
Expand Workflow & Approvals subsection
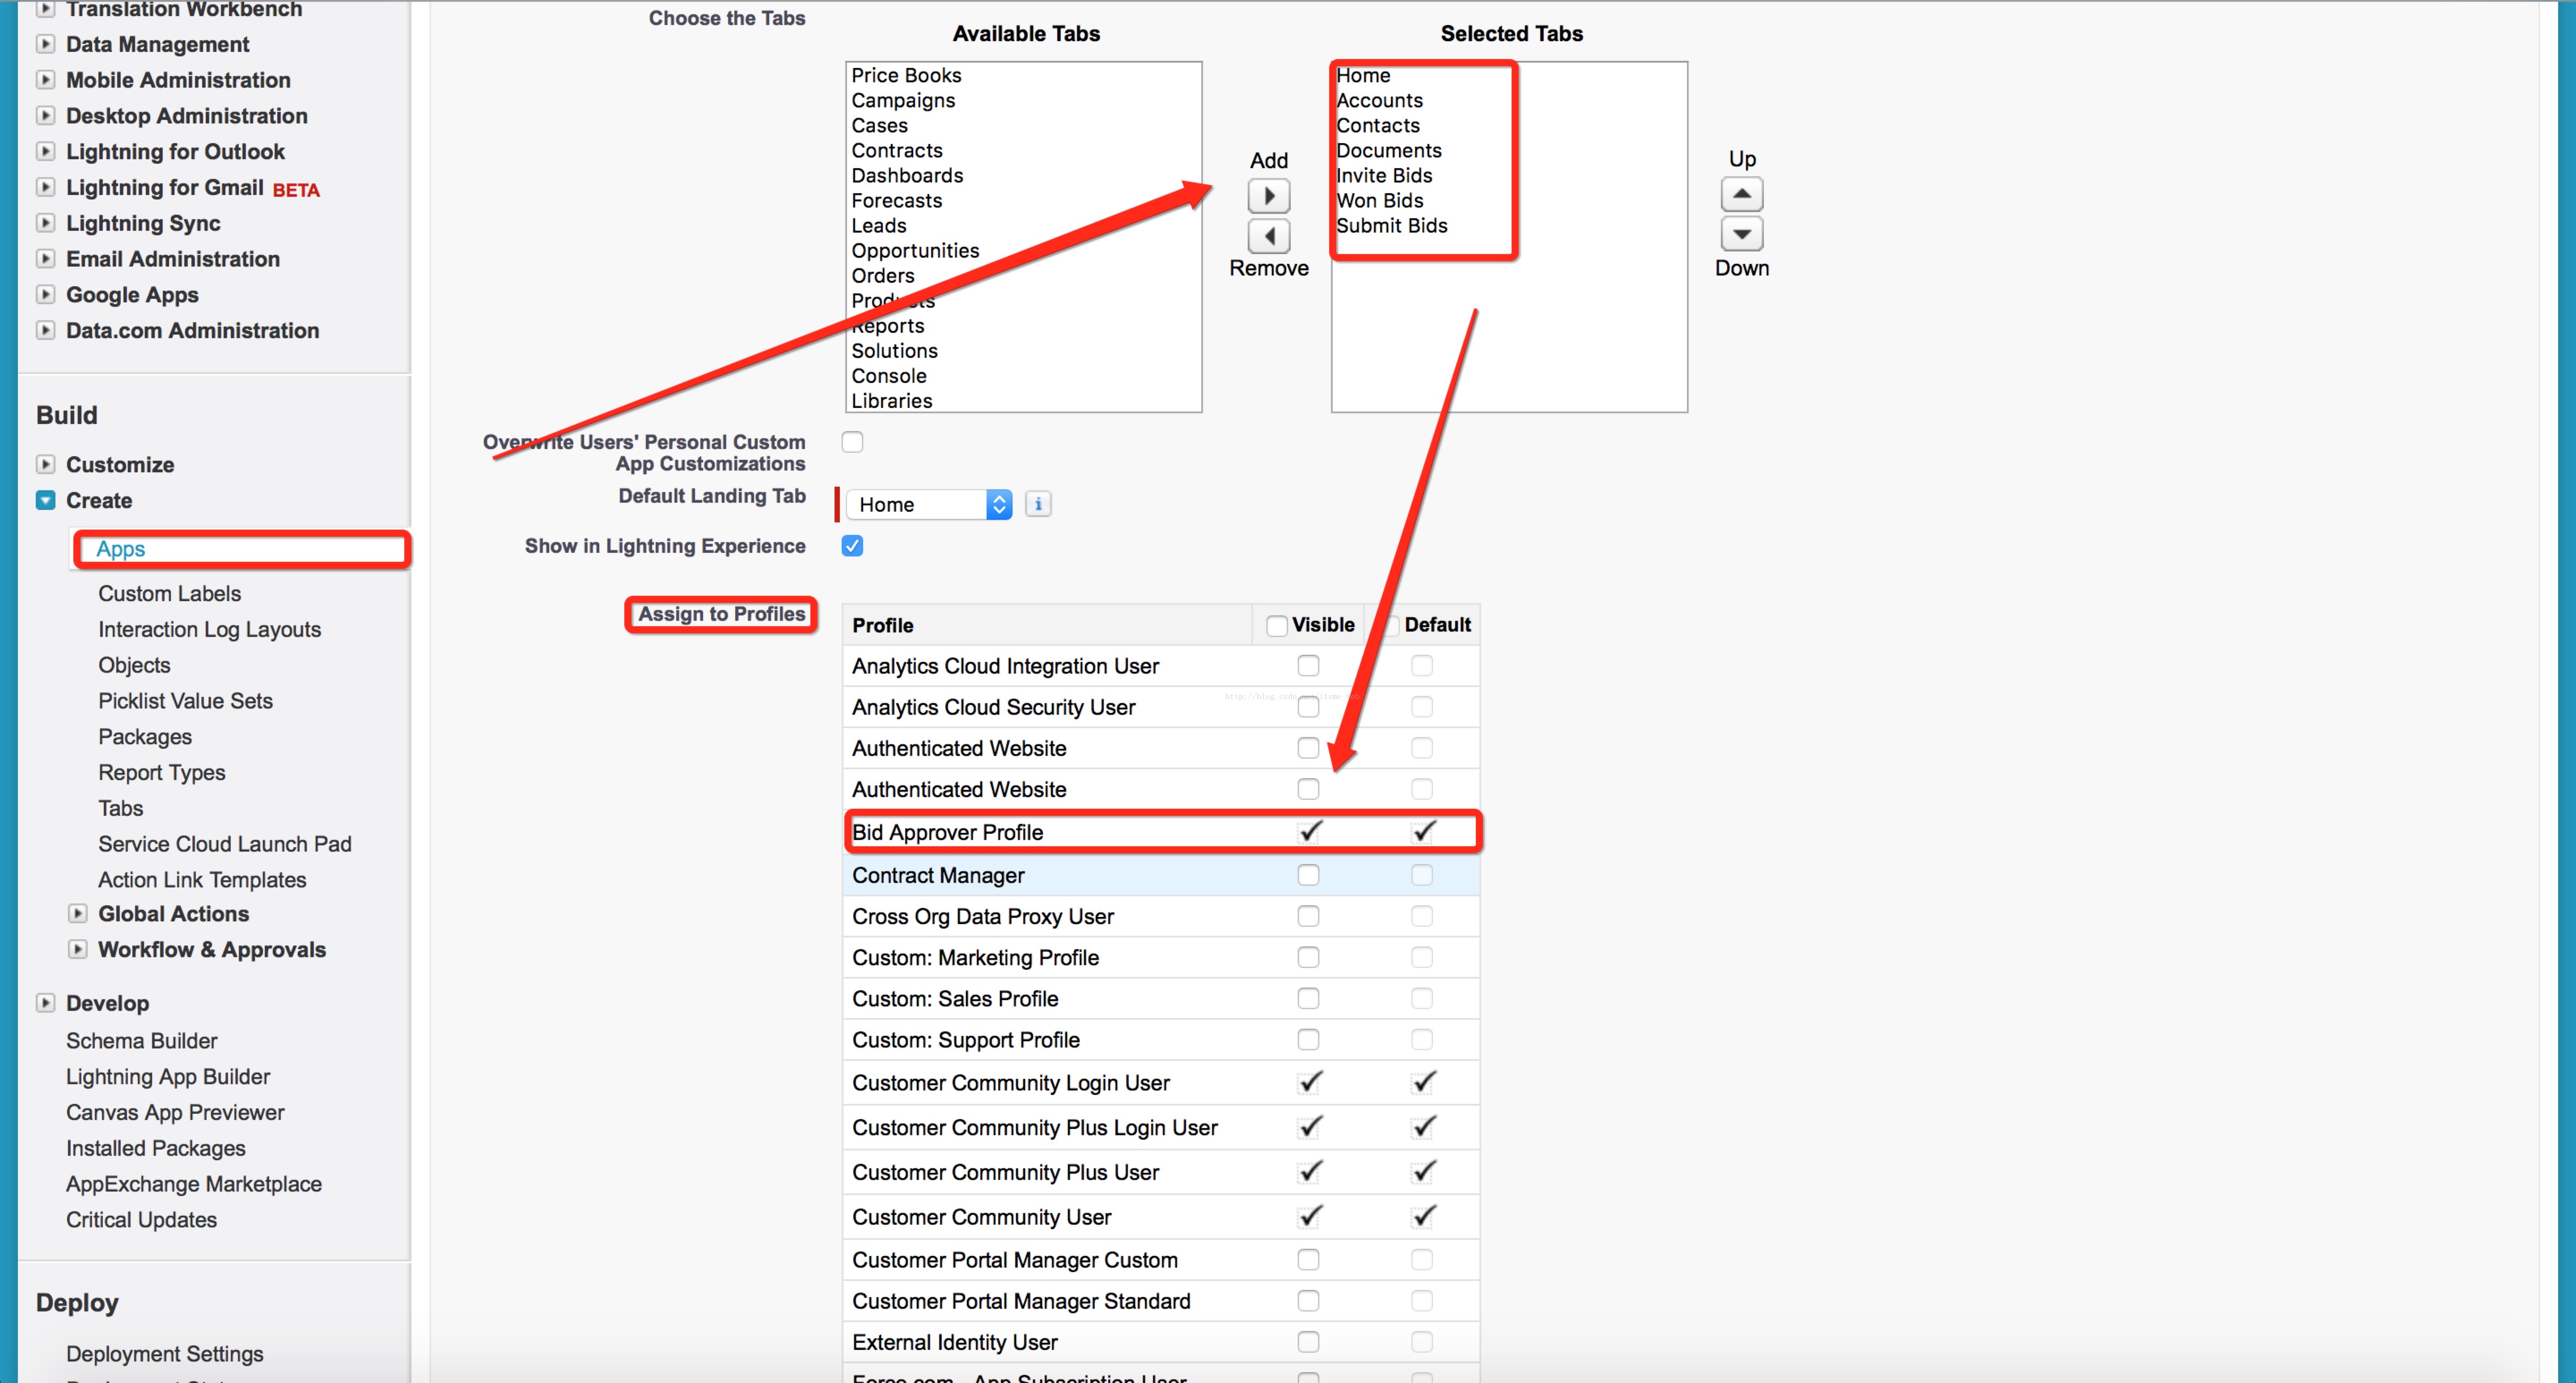77,950
